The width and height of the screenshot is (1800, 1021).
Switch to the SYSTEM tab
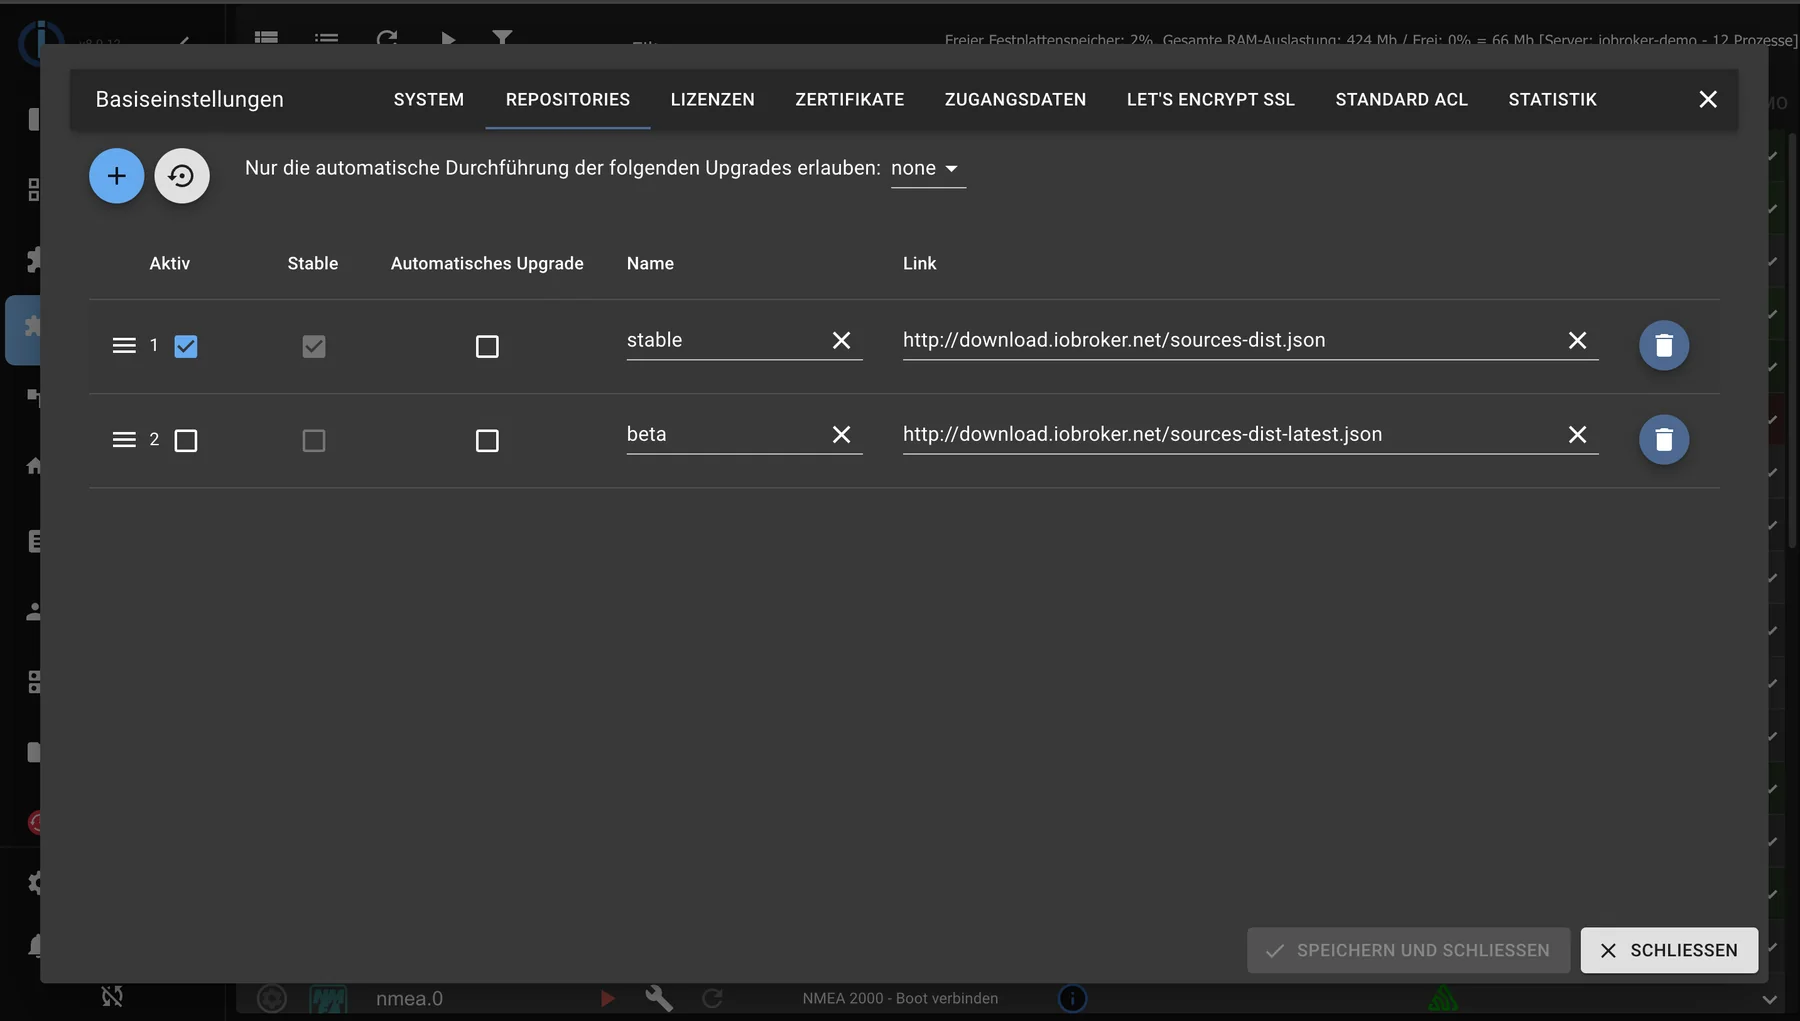[429, 100]
